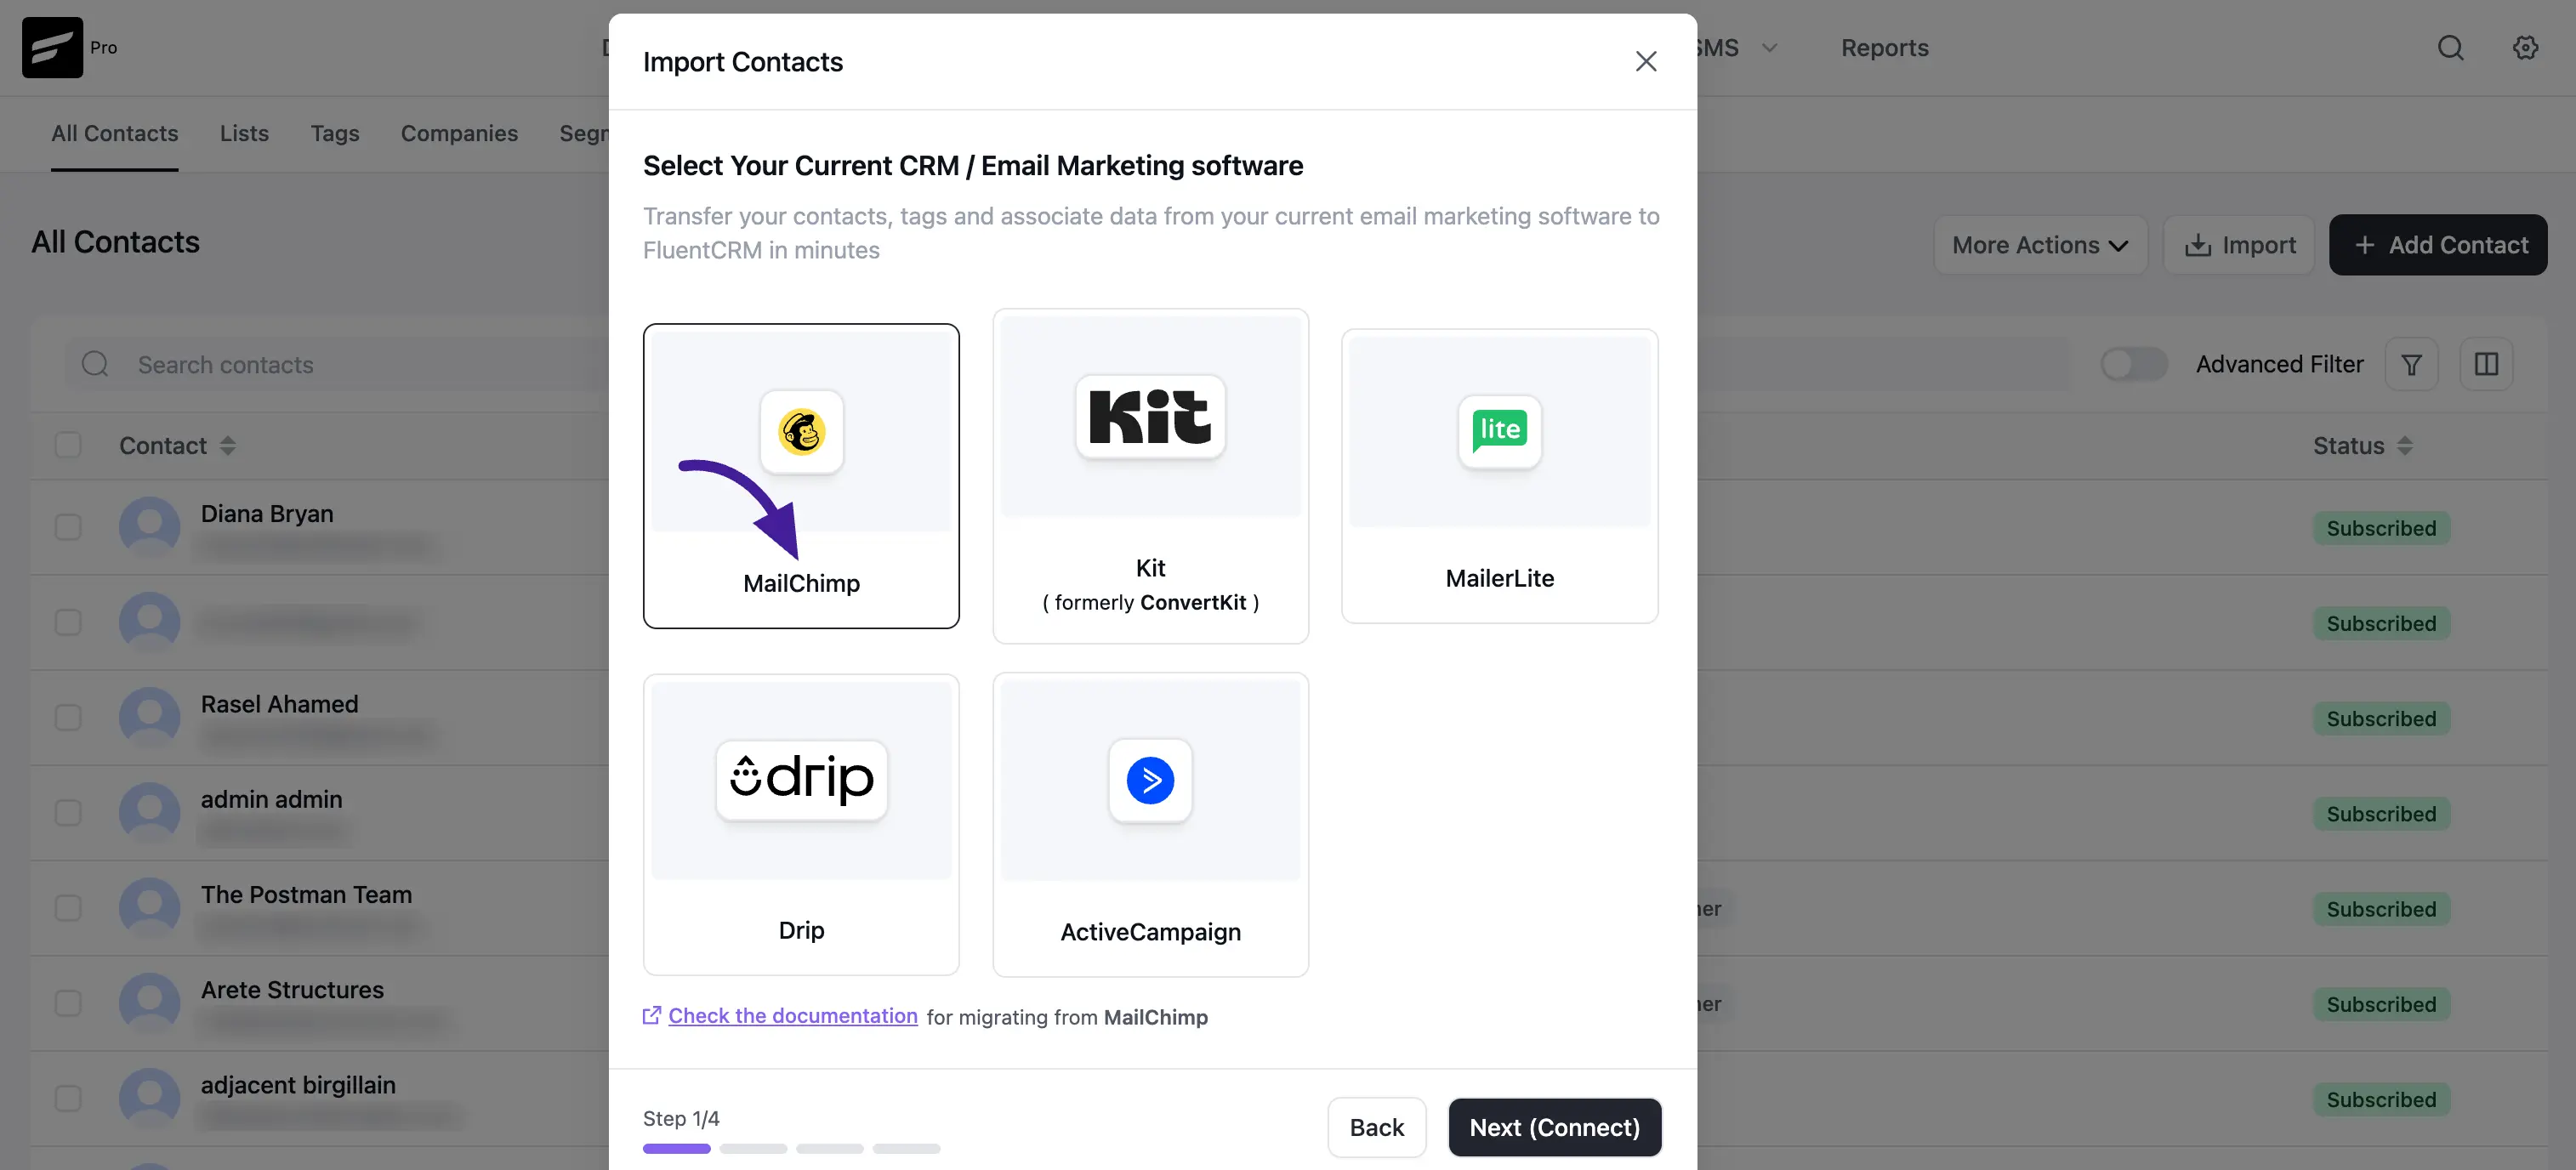2576x1170 pixels.
Task: Open the column layout icon
Action: (x=2486, y=365)
